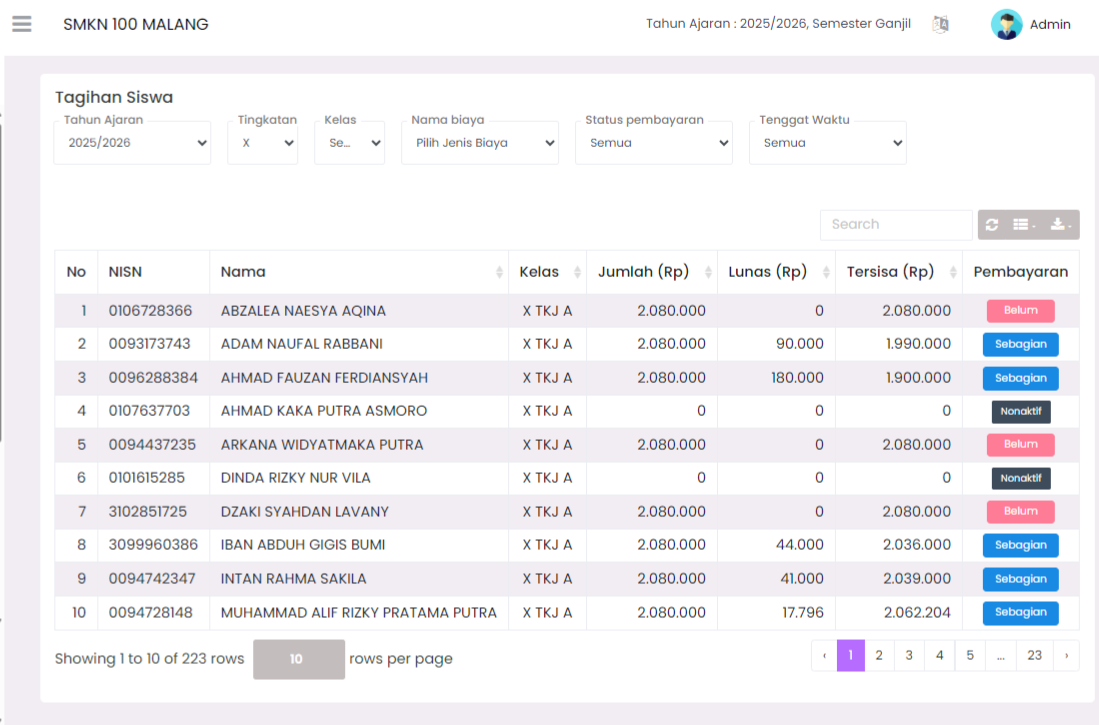1099x725 pixels.
Task: Open the Nama biaya dropdown
Action: click(480, 143)
